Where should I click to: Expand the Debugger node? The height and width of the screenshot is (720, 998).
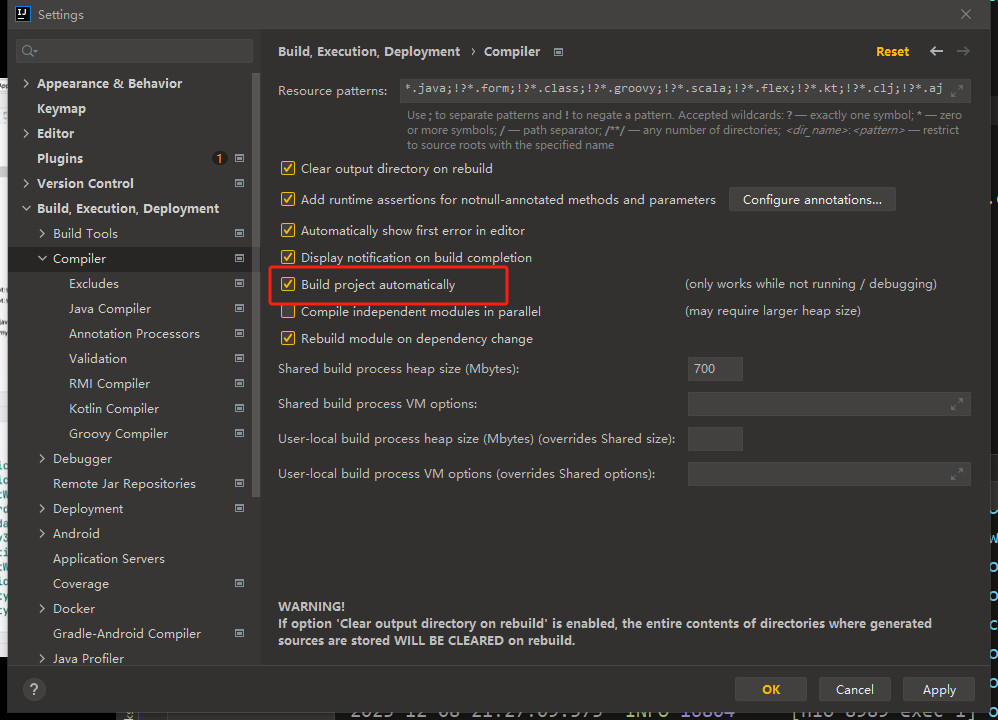[x=42, y=458]
